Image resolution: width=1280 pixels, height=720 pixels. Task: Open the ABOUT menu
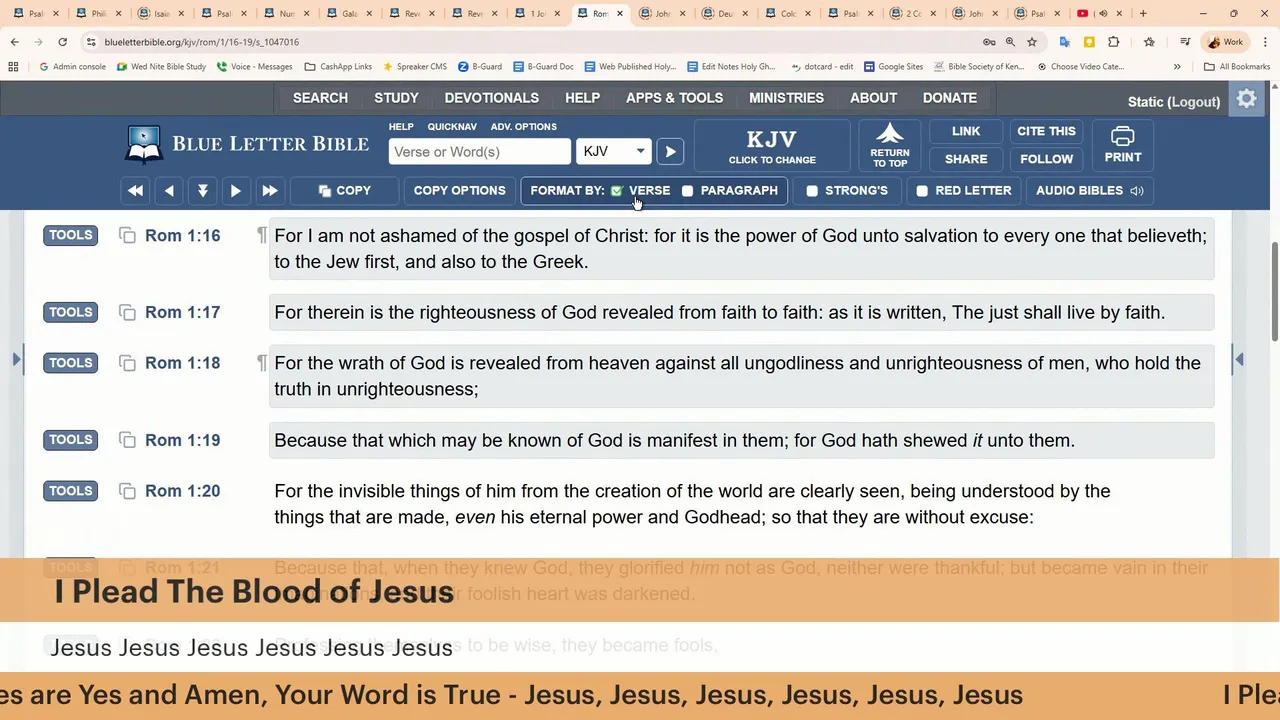point(873,98)
